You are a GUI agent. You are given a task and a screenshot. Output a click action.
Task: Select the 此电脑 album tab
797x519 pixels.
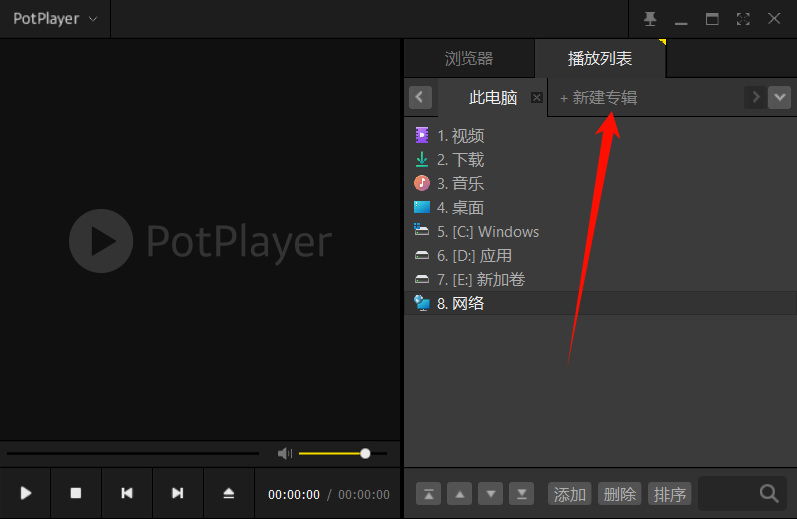click(x=493, y=98)
